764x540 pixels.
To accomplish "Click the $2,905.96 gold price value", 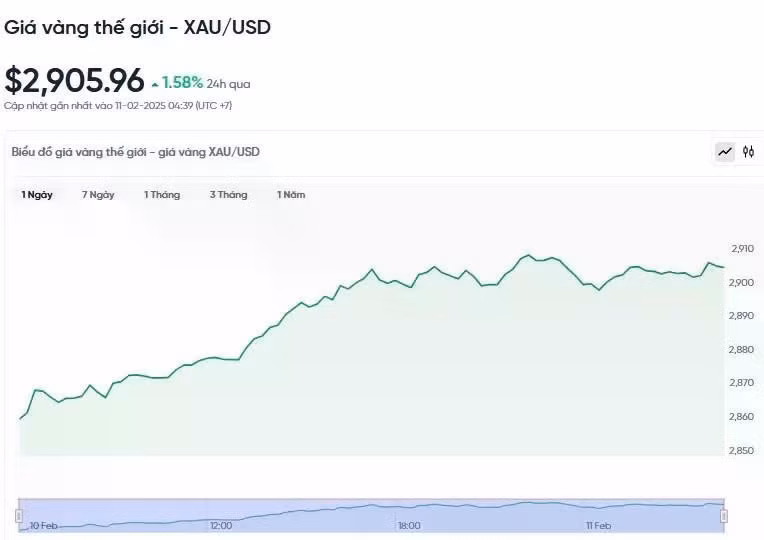I will [74, 81].
